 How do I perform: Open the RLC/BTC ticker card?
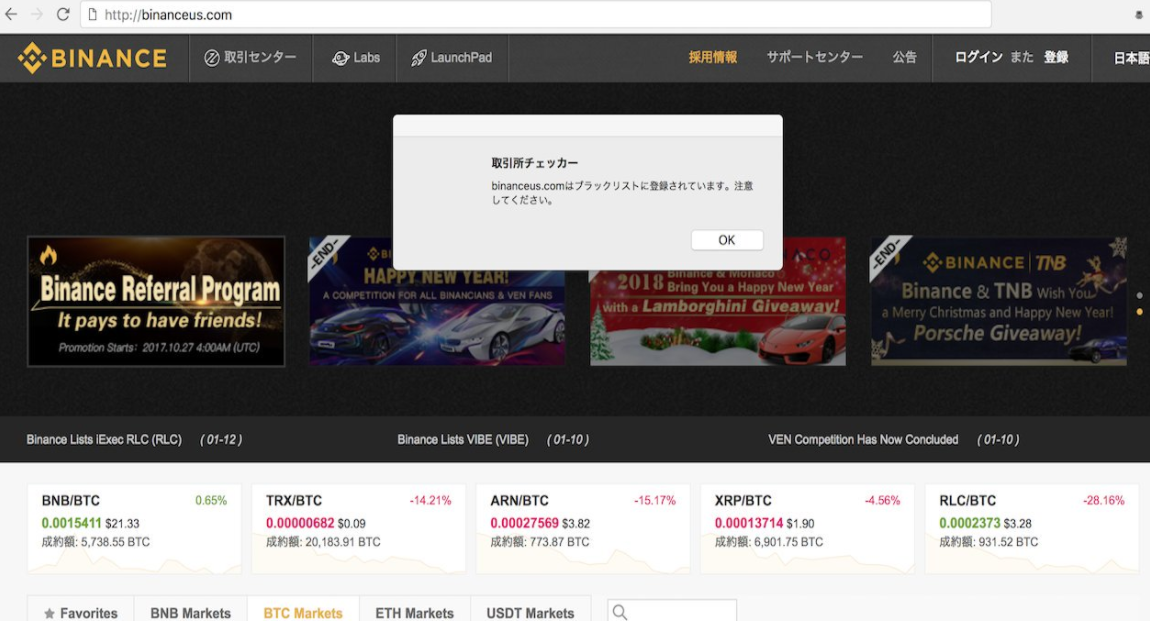(1032, 528)
